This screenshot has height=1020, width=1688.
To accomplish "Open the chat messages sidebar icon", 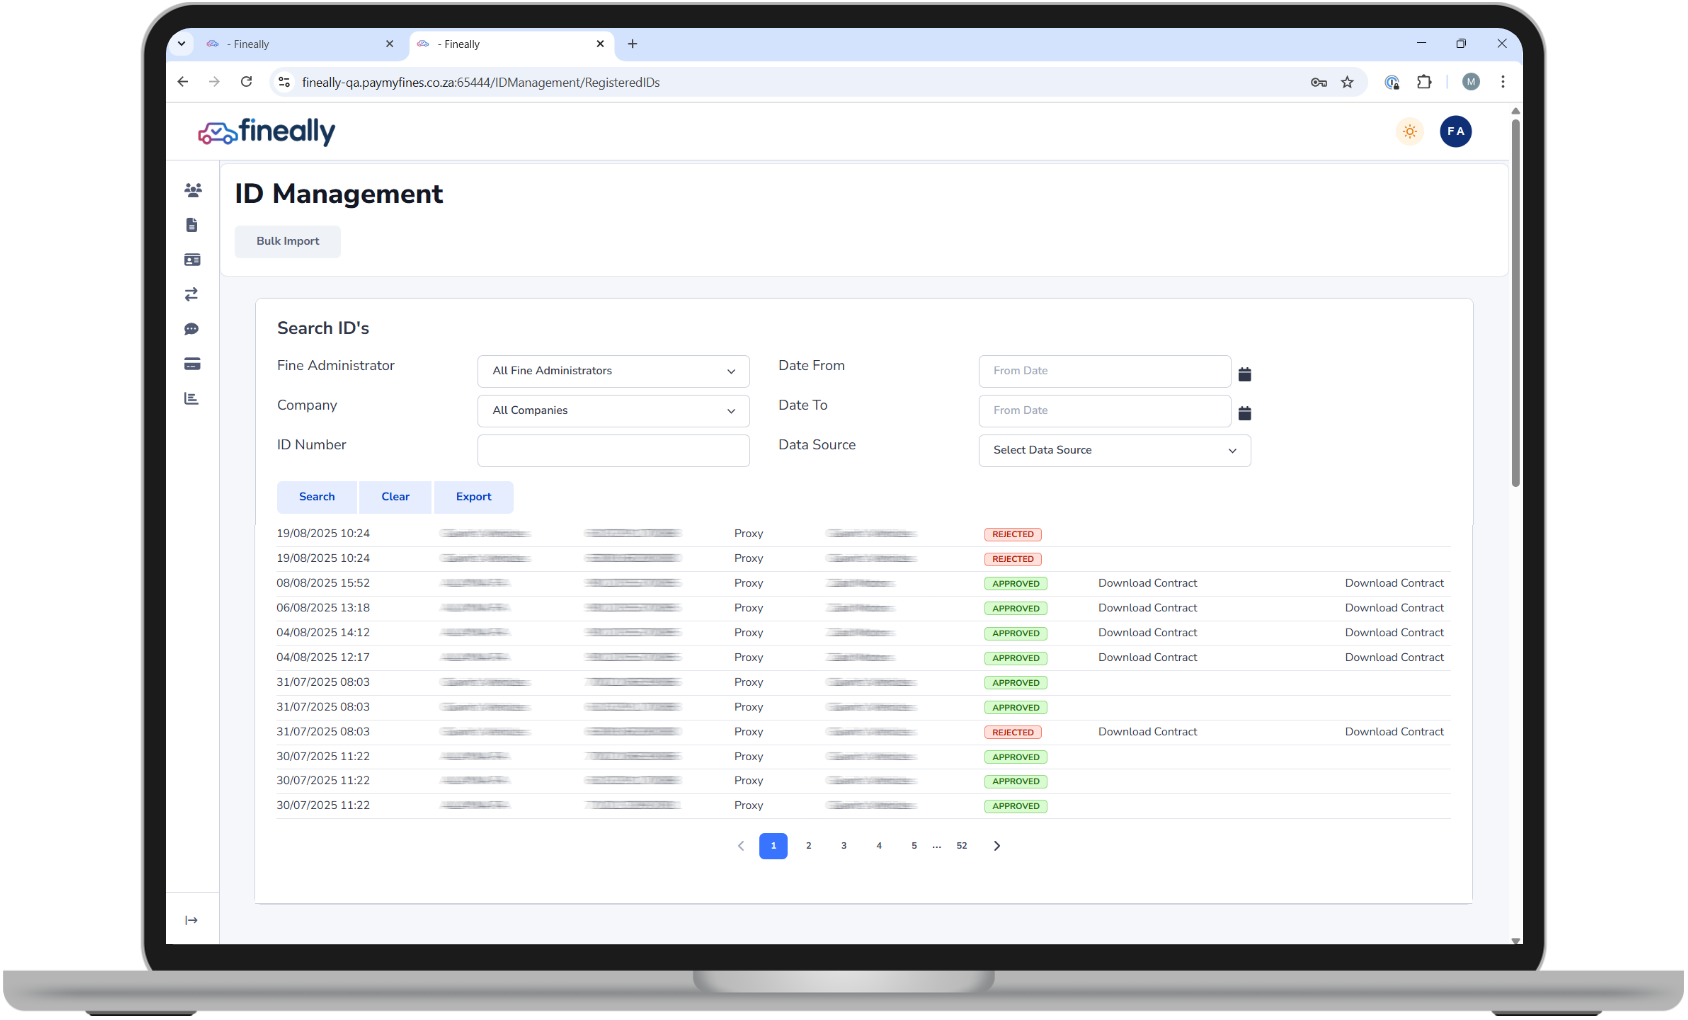I will tap(192, 329).
